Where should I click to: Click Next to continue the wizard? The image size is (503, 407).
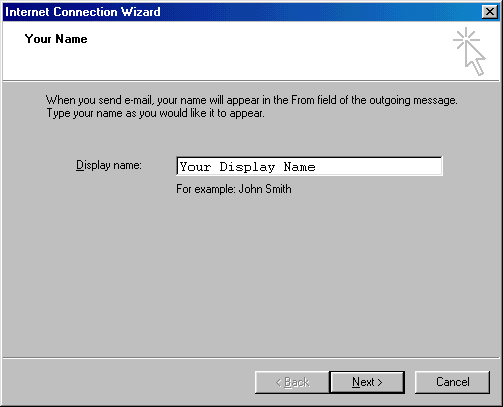[x=367, y=382]
